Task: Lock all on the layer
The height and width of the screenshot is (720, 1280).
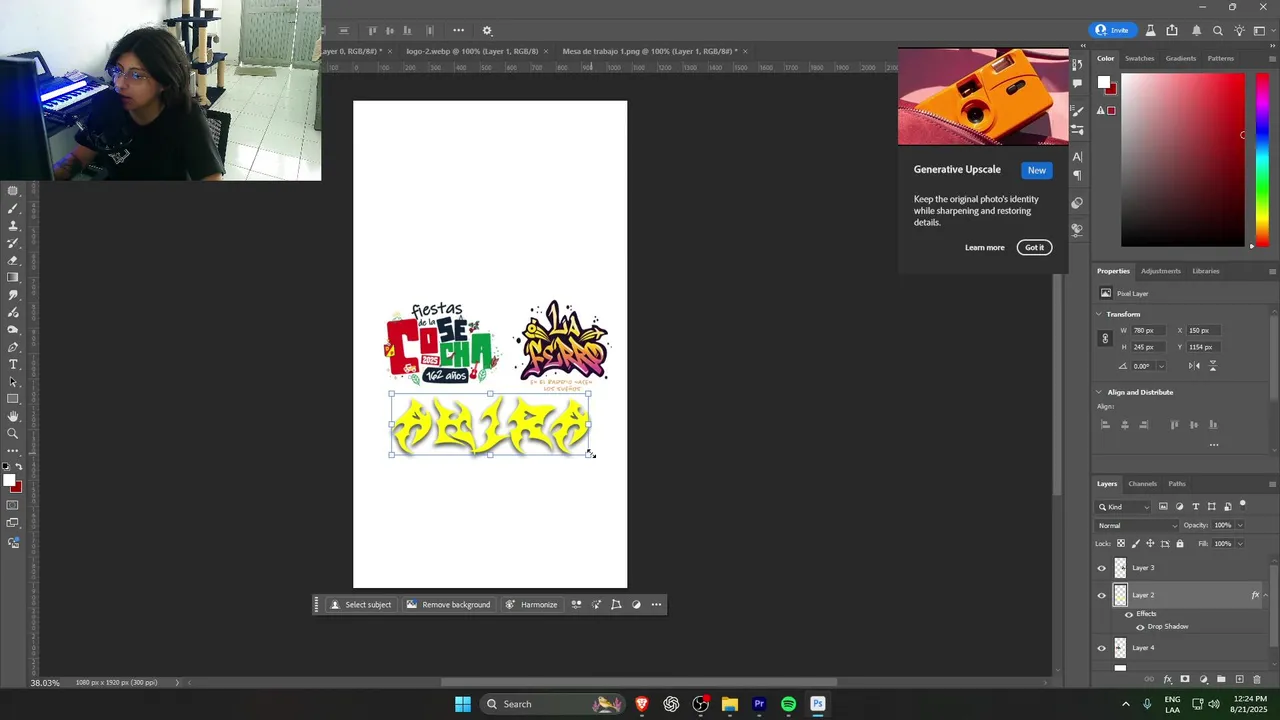Action: click(x=1180, y=544)
